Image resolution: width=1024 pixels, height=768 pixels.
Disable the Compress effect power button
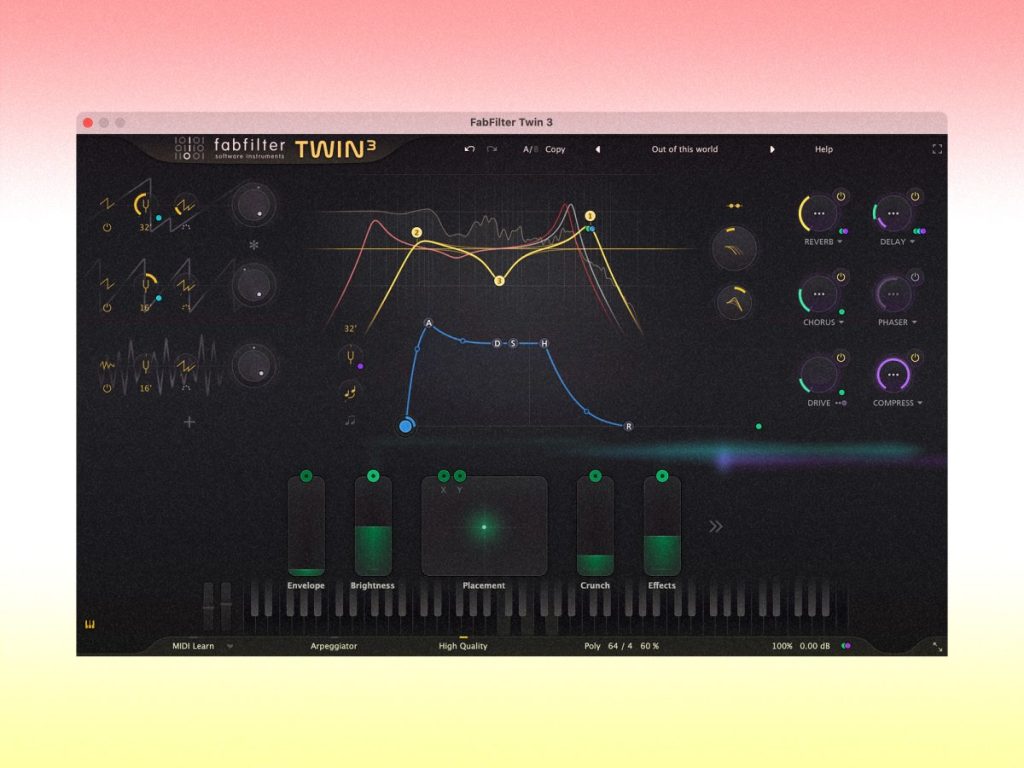(x=916, y=358)
